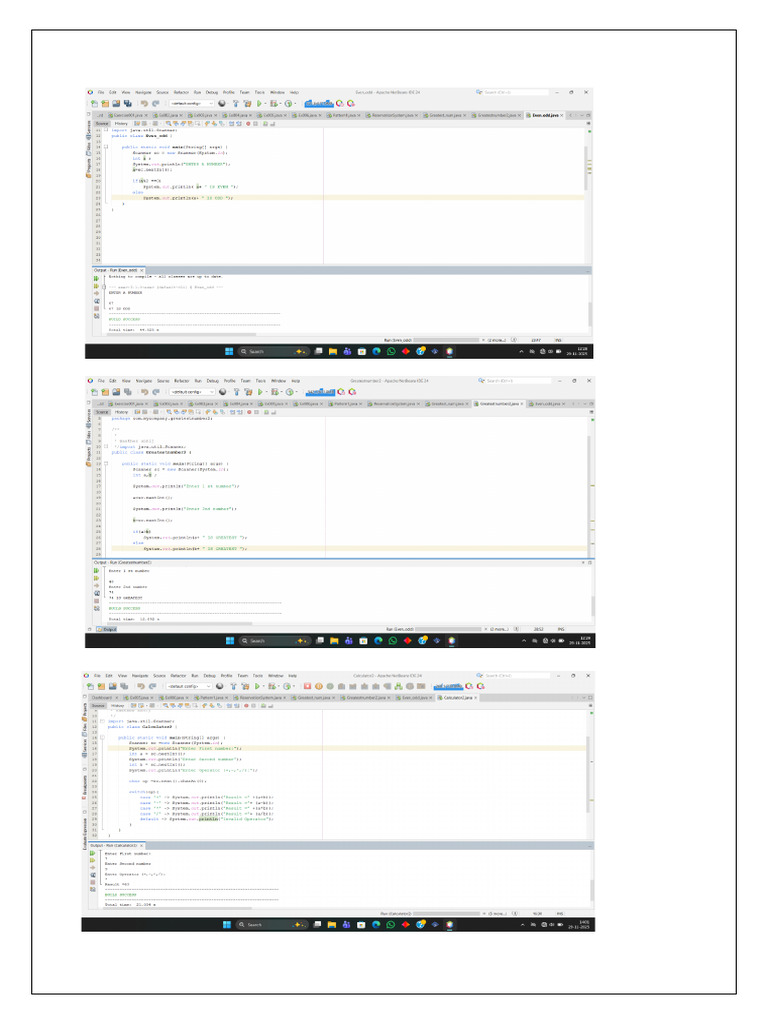Undo last edit in Even_odd window
The height and width of the screenshot is (1024, 768).
point(144,103)
